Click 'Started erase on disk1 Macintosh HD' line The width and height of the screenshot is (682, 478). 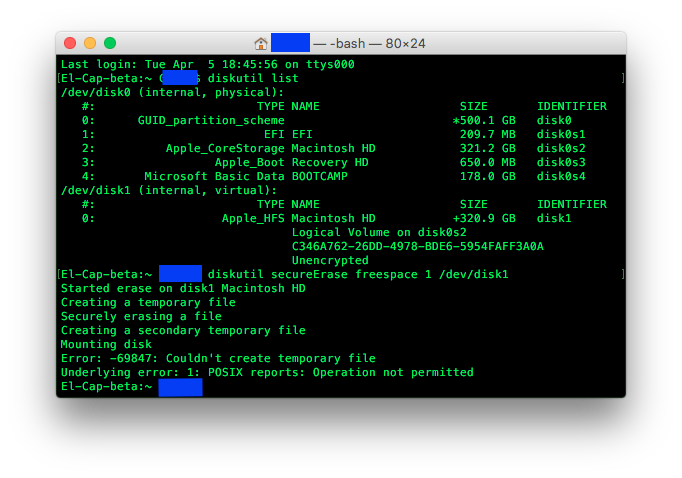click(x=183, y=288)
